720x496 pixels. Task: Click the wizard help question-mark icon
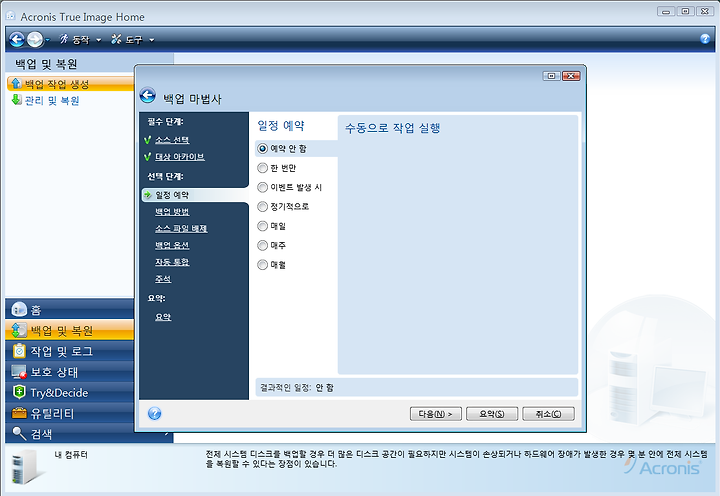(x=155, y=413)
